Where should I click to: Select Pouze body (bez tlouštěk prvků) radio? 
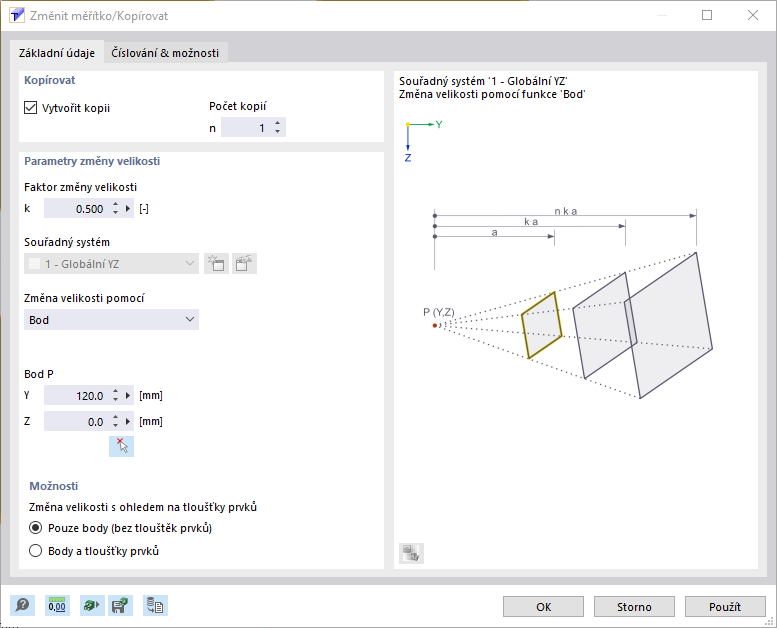tap(36, 528)
